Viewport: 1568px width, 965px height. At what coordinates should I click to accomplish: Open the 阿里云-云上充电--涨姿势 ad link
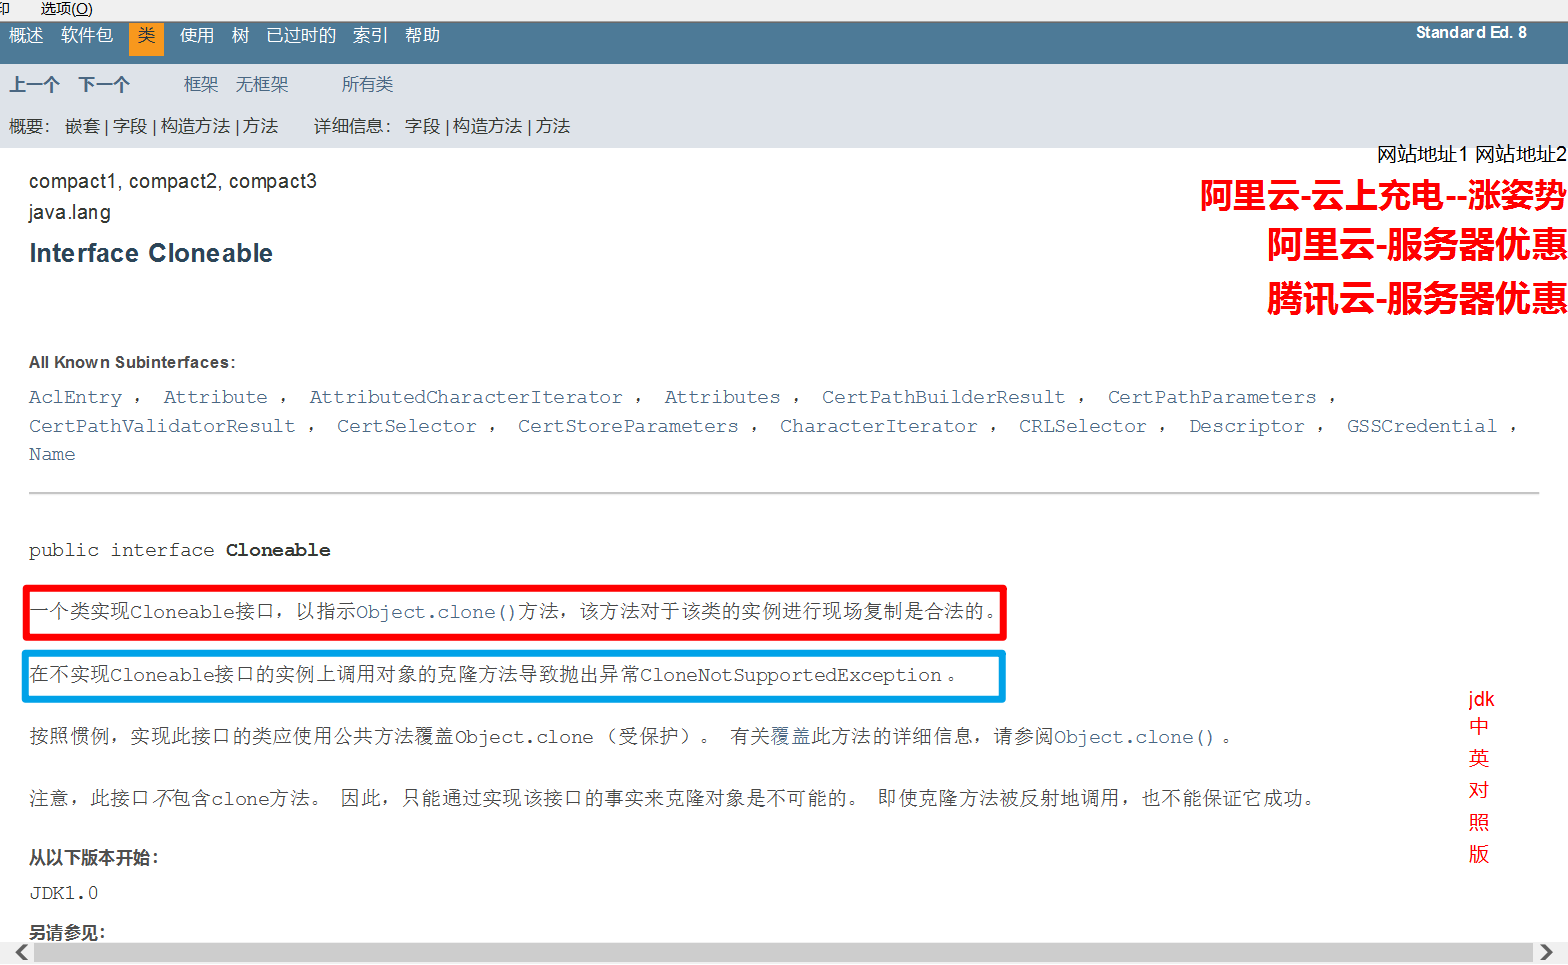tap(1382, 195)
